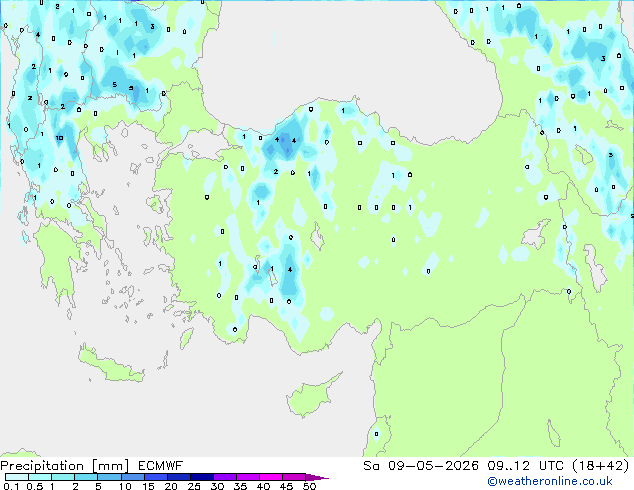Click the legend value '50'
Viewport: 634px width, 490px height.
tap(309, 486)
